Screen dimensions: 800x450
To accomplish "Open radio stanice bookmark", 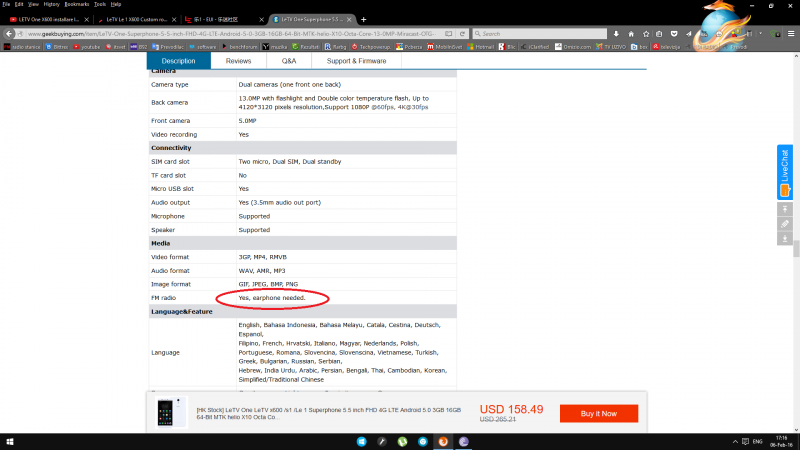I will tap(22, 47).
